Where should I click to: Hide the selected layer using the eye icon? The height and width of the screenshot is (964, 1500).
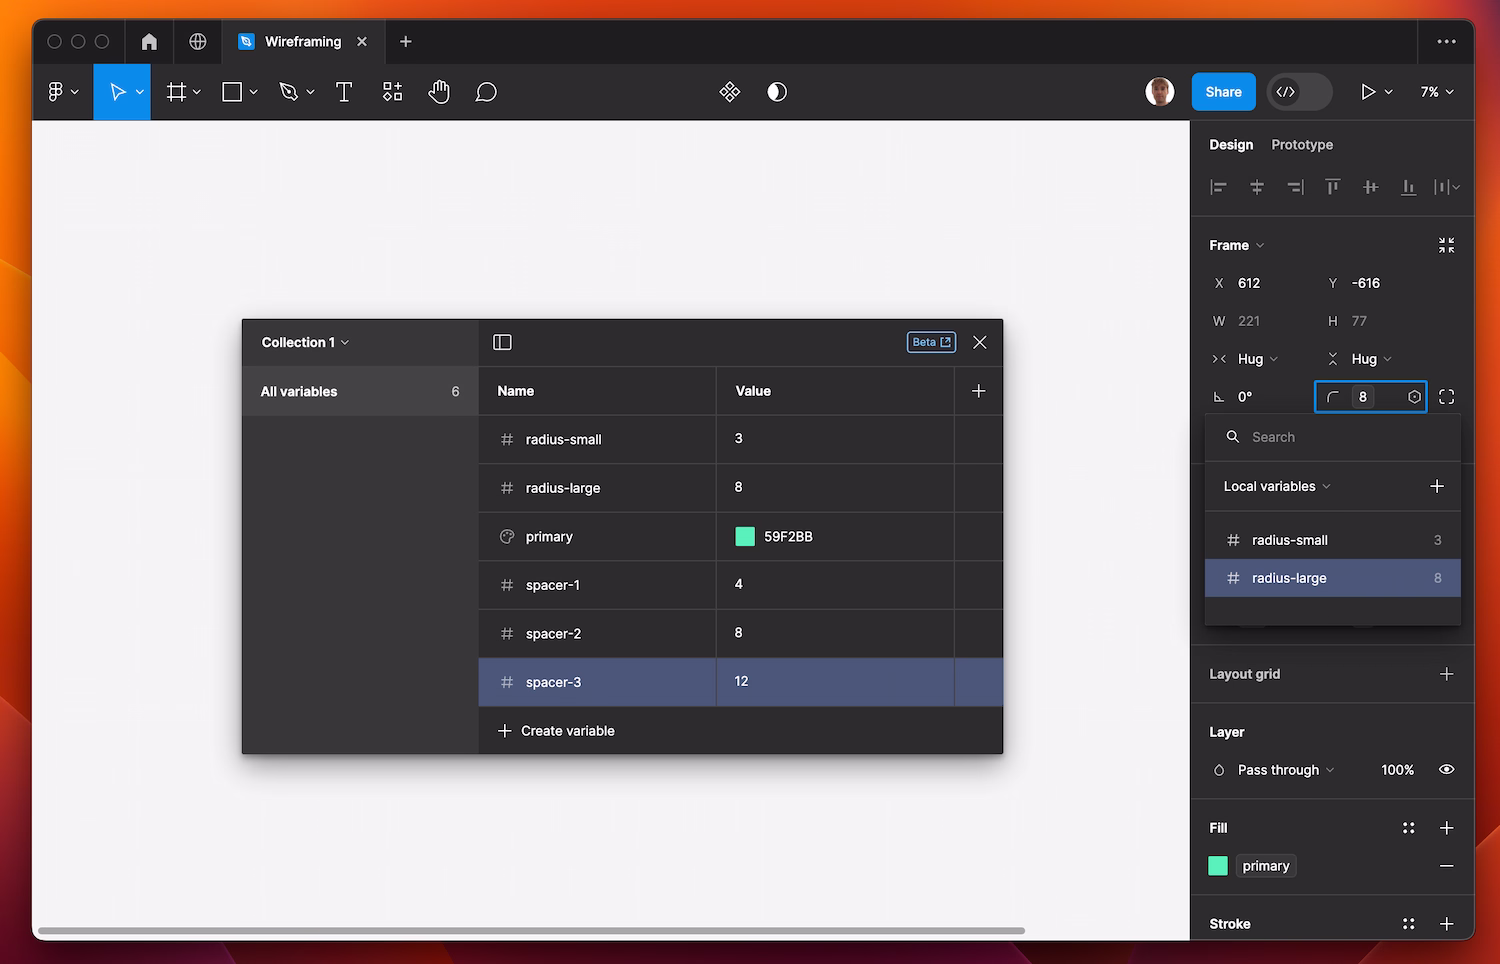pos(1446,769)
